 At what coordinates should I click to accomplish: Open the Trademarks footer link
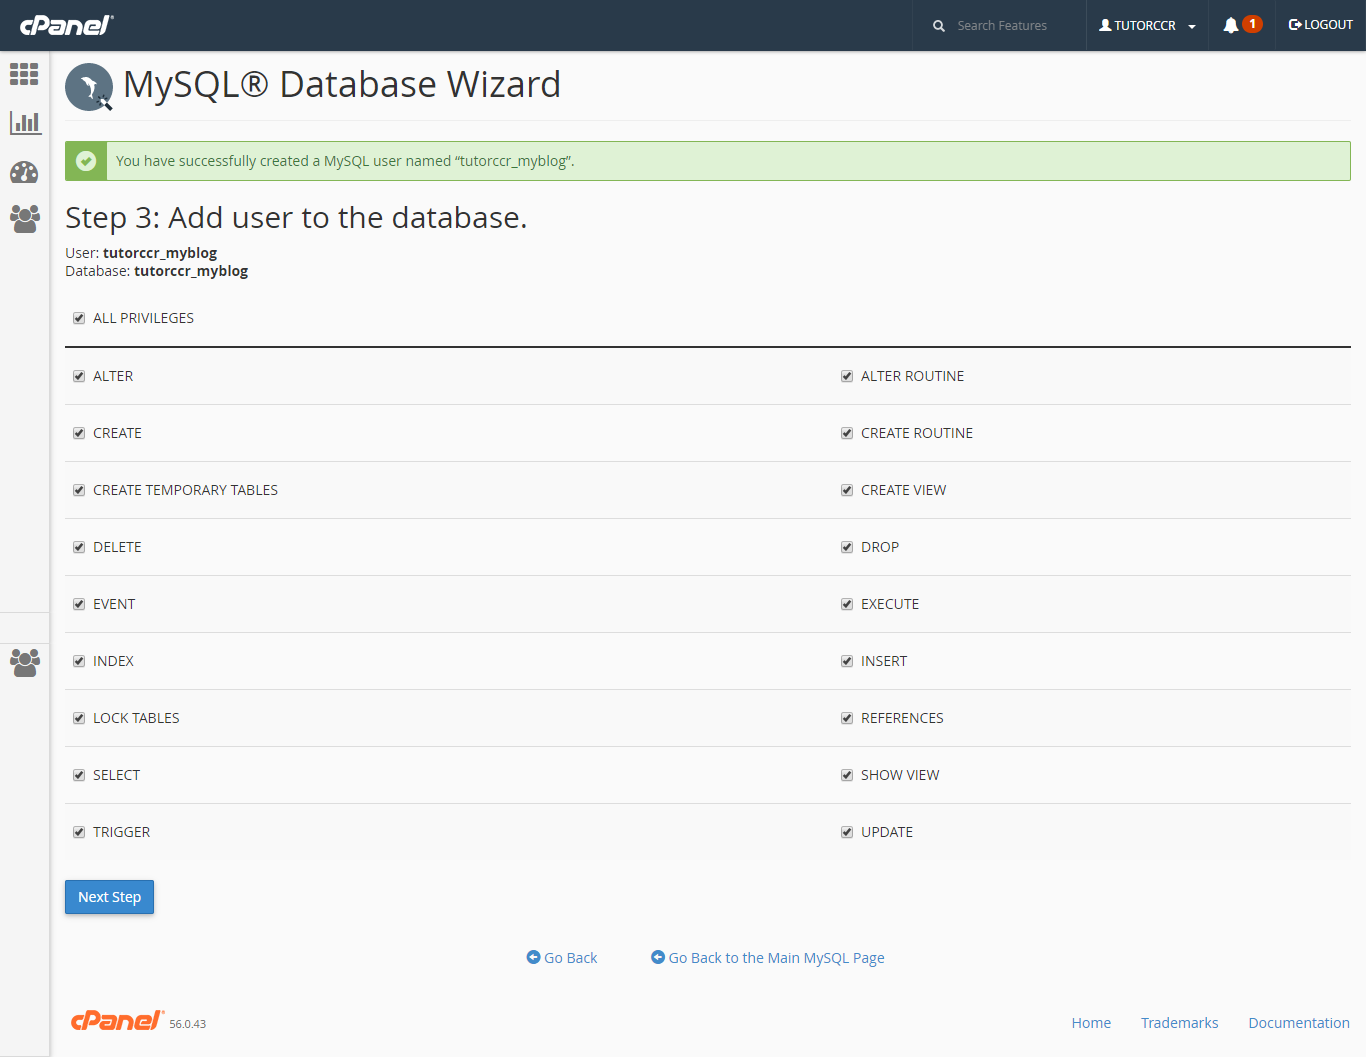click(x=1179, y=1023)
